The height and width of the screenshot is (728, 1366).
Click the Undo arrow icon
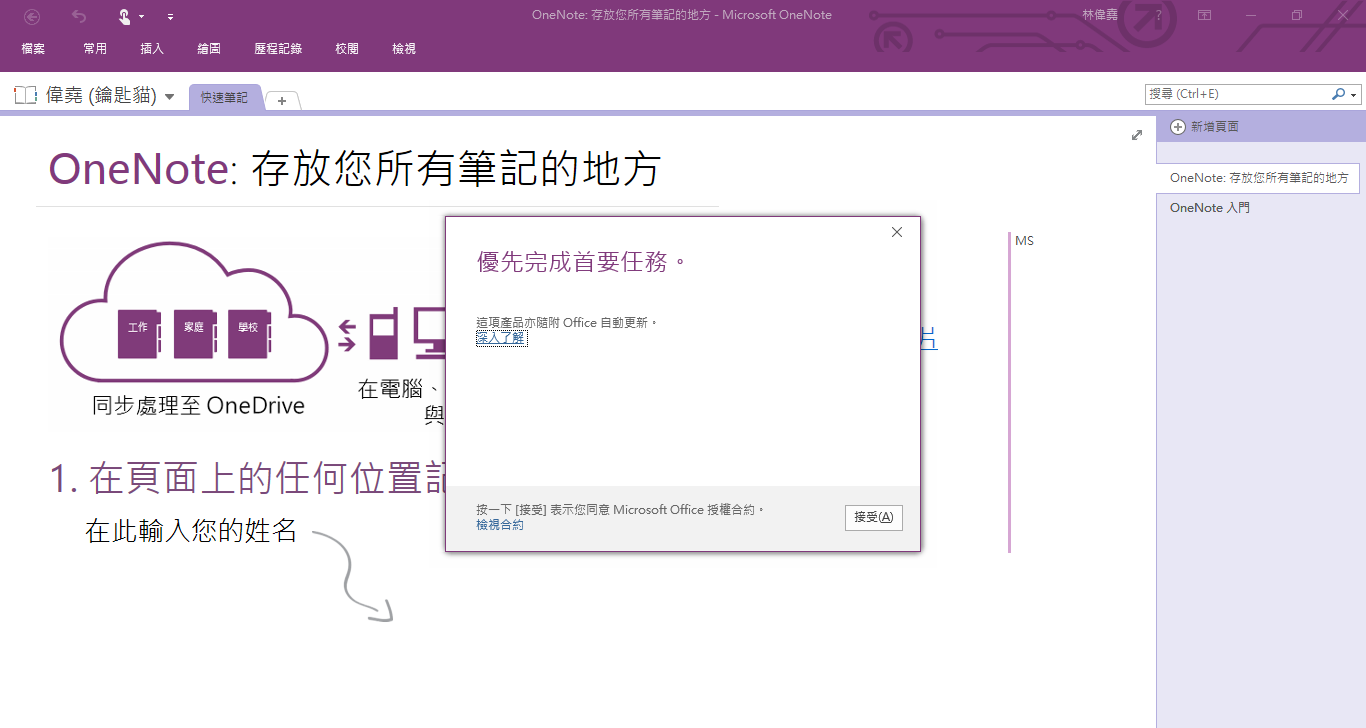(x=80, y=16)
